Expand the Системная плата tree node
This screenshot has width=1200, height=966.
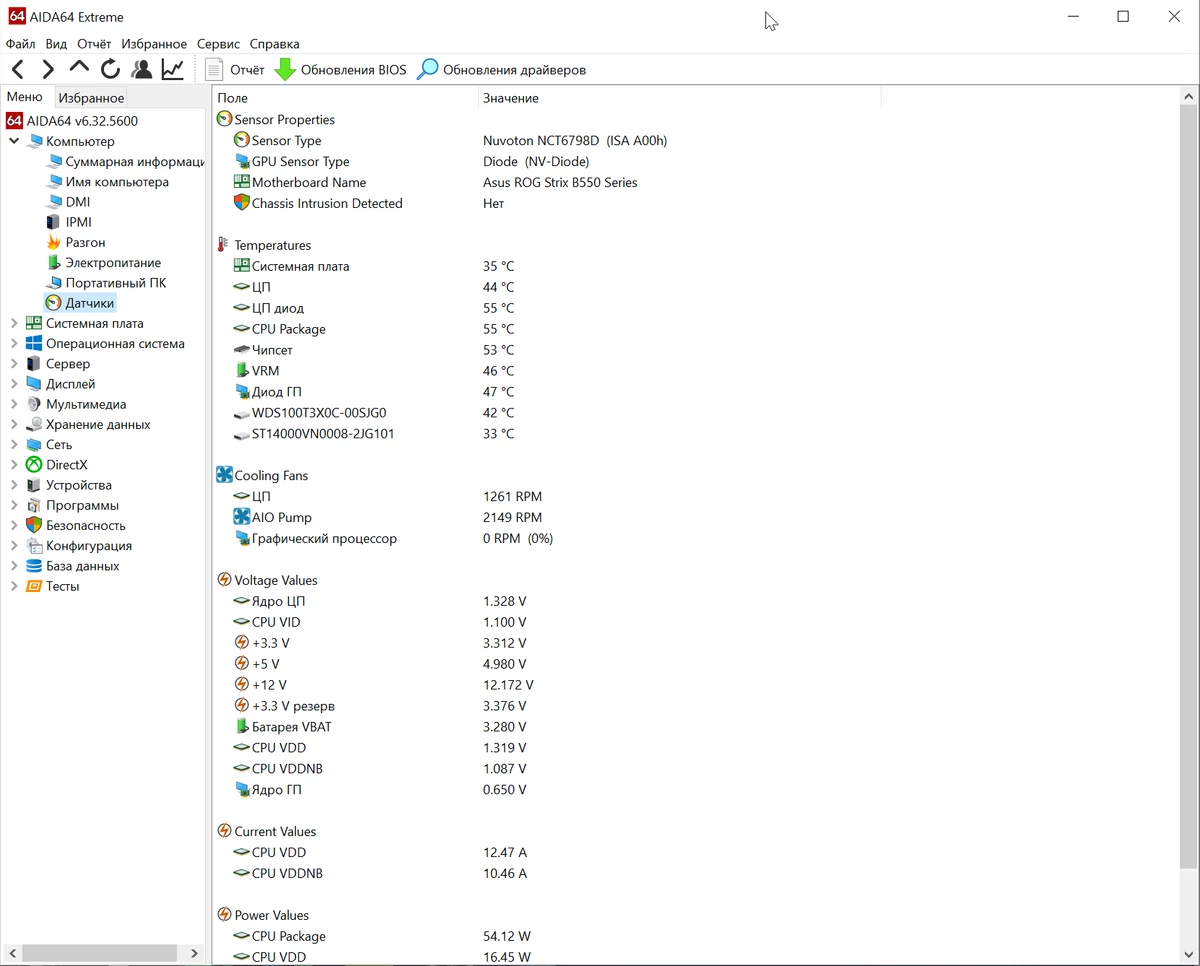coord(14,323)
